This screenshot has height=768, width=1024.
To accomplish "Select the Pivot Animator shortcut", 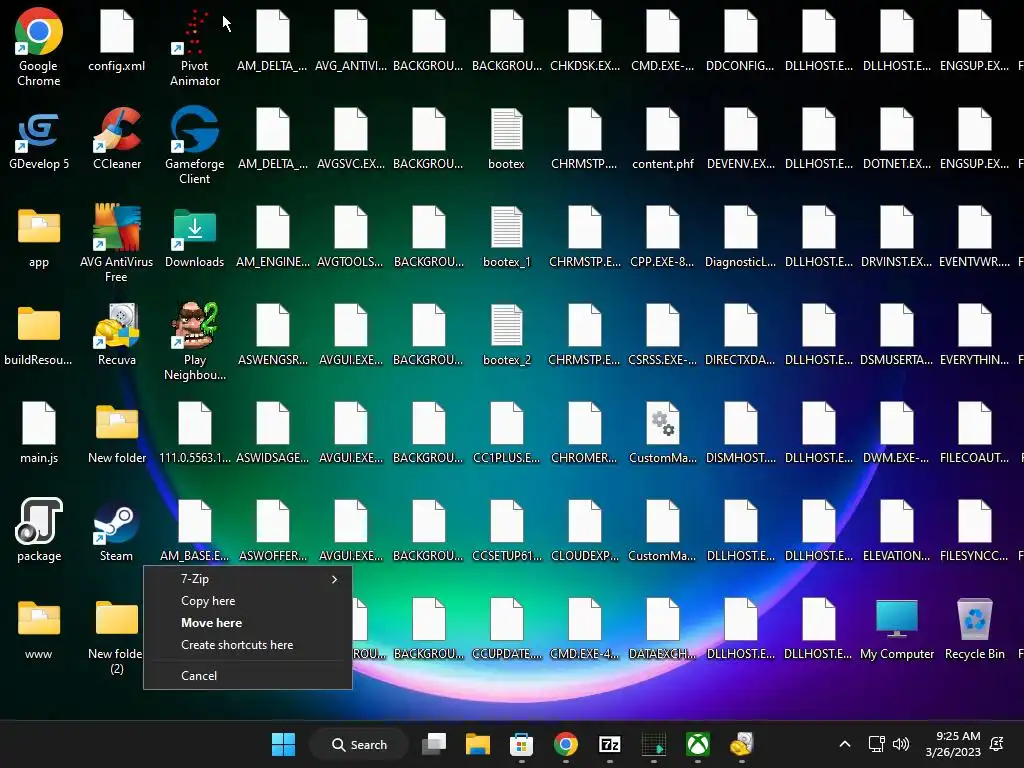I will (x=195, y=47).
